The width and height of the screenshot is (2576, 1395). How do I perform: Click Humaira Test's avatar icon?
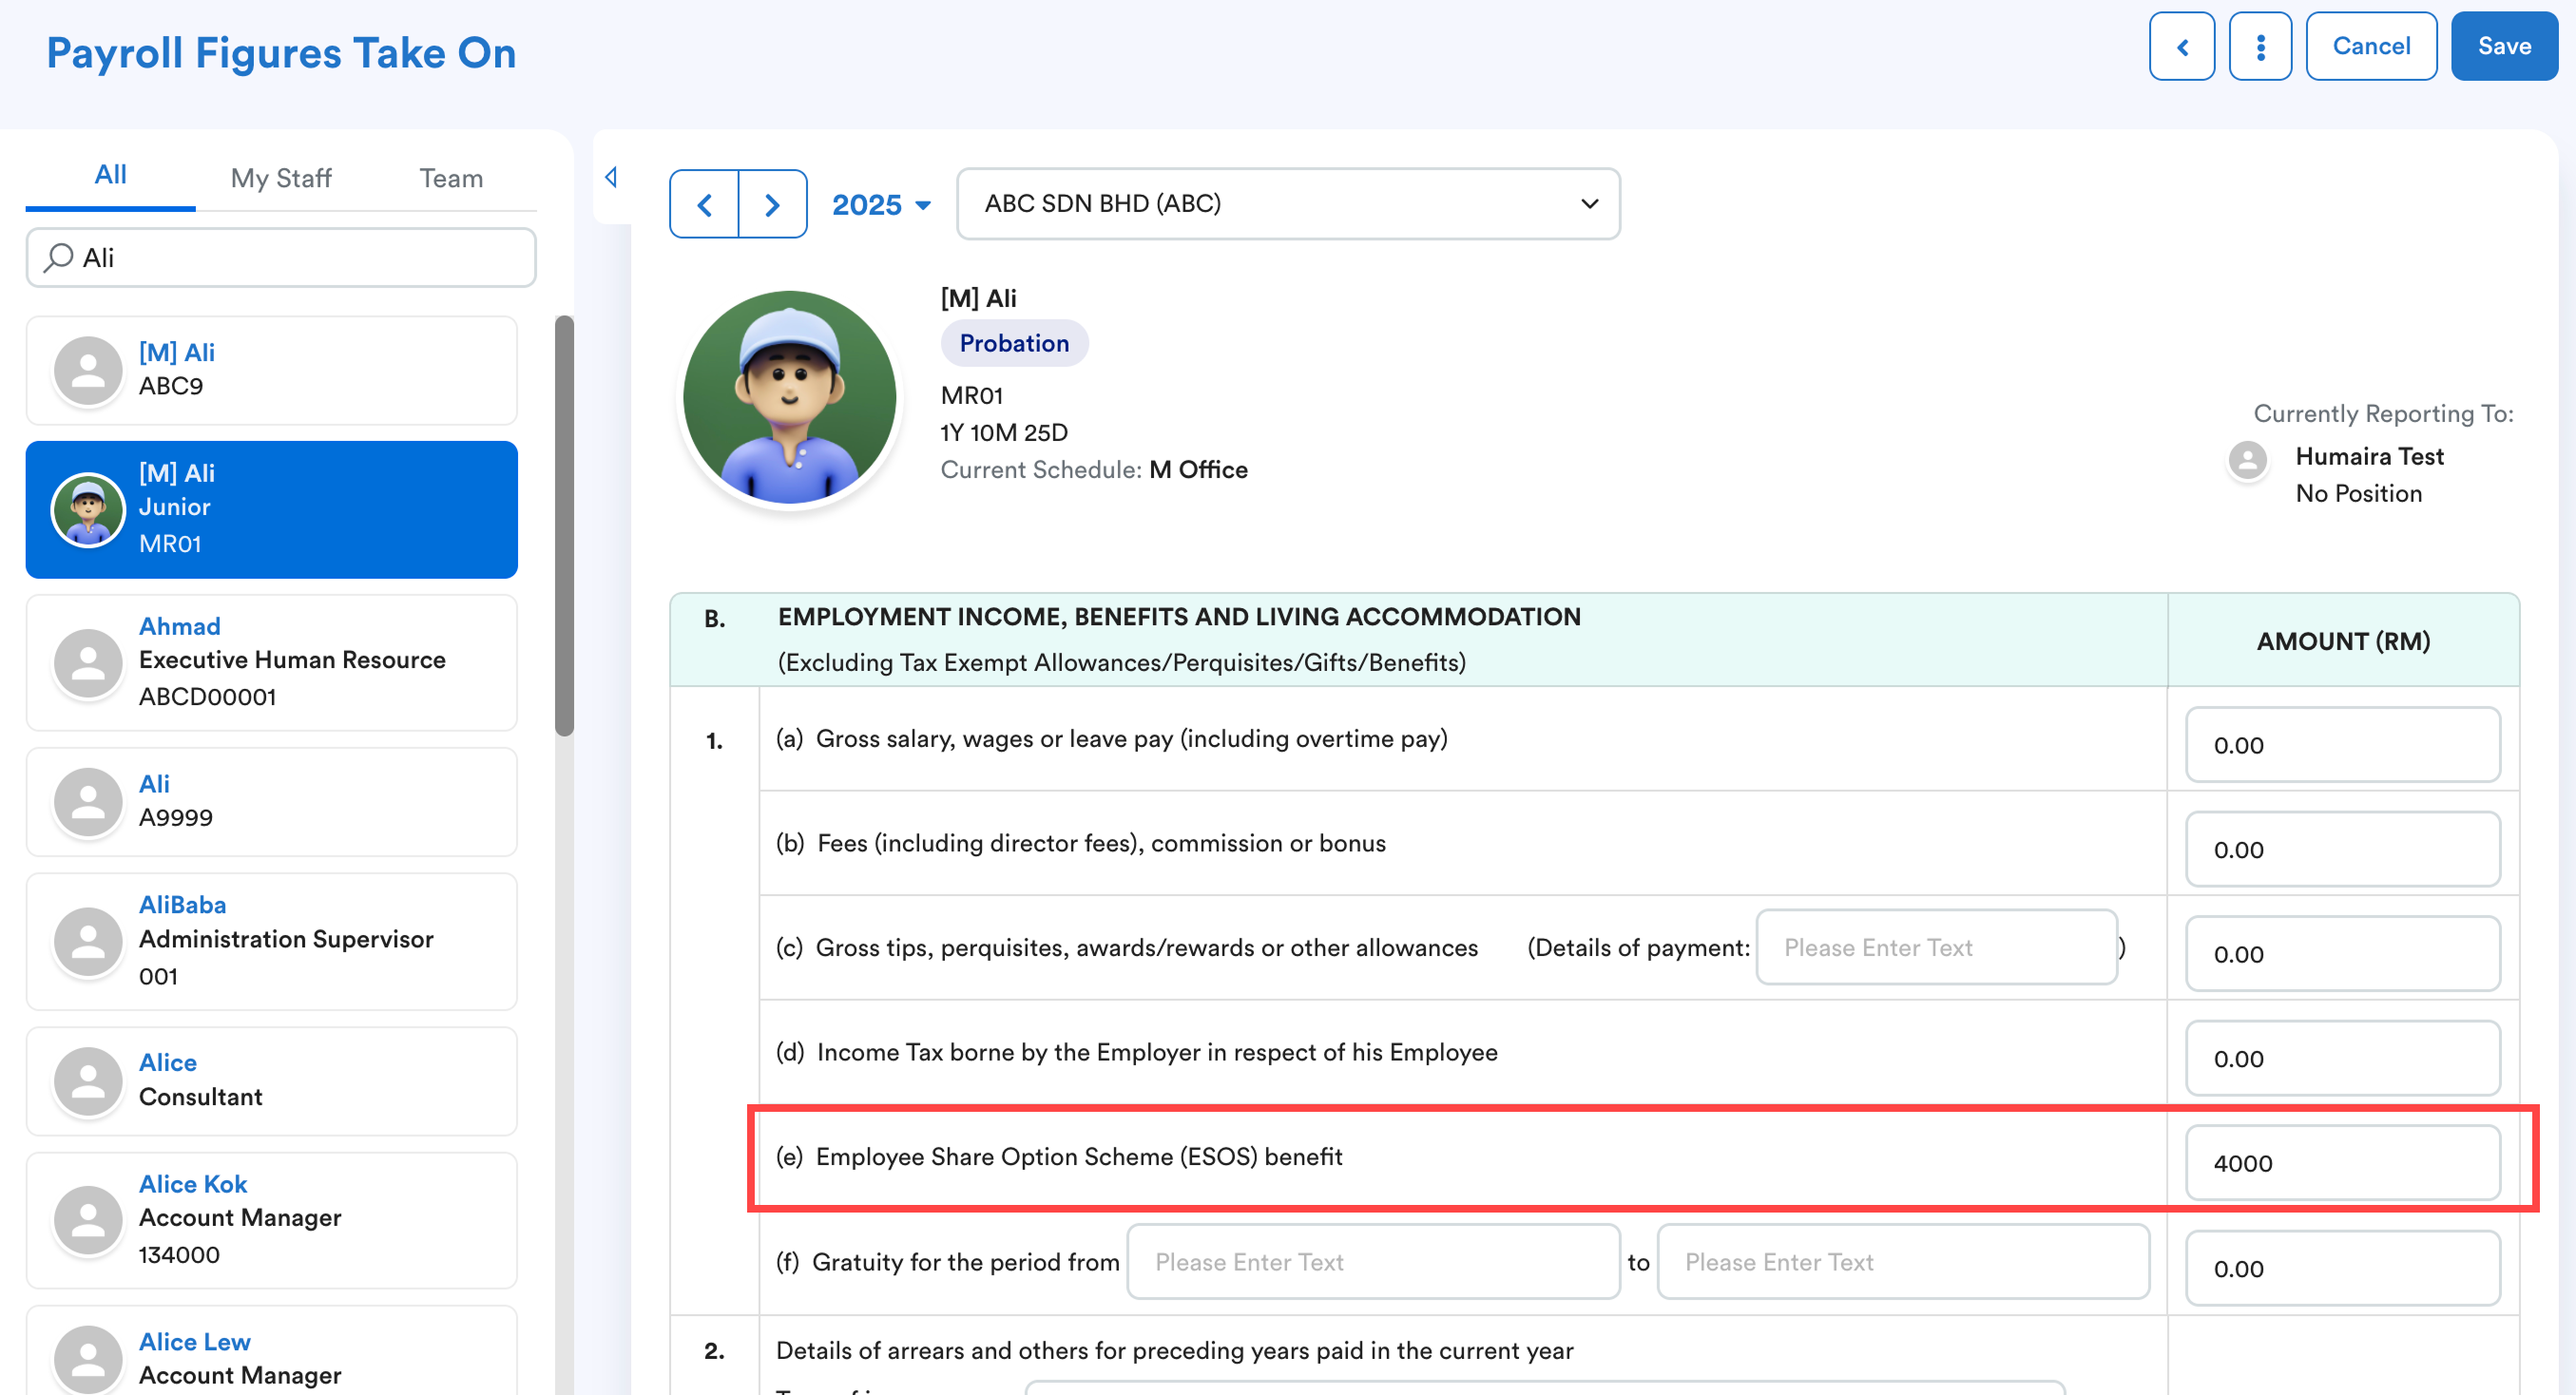pyautogui.click(x=2247, y=460)
